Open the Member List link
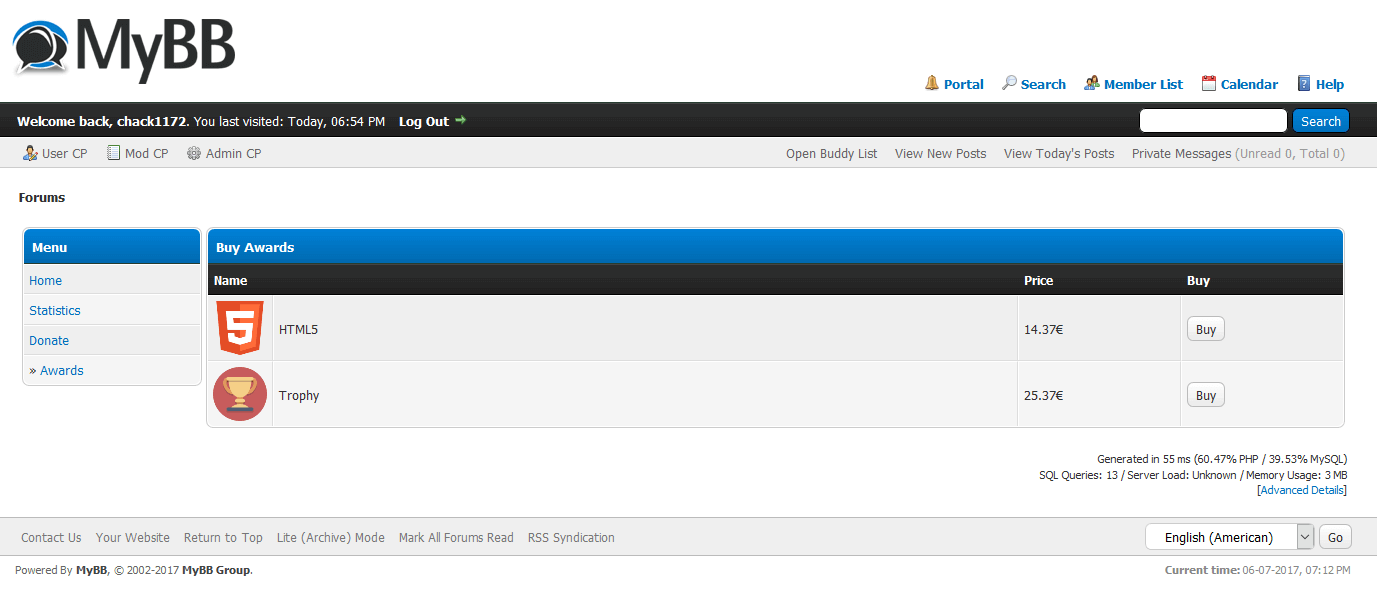This screenshot has height=589, width=1377. [1143, 84]
